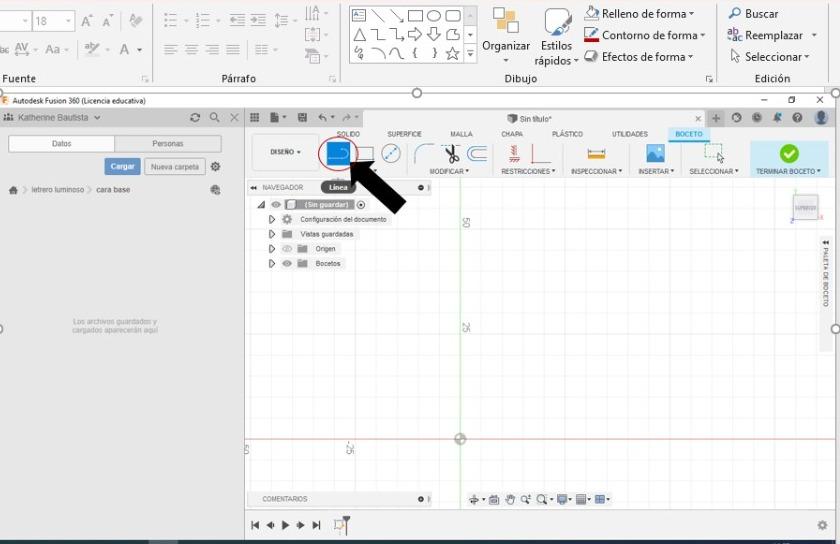Click the Fusion help question icon
The height and width of the screenshot is (544, 840).
point(797,117)
